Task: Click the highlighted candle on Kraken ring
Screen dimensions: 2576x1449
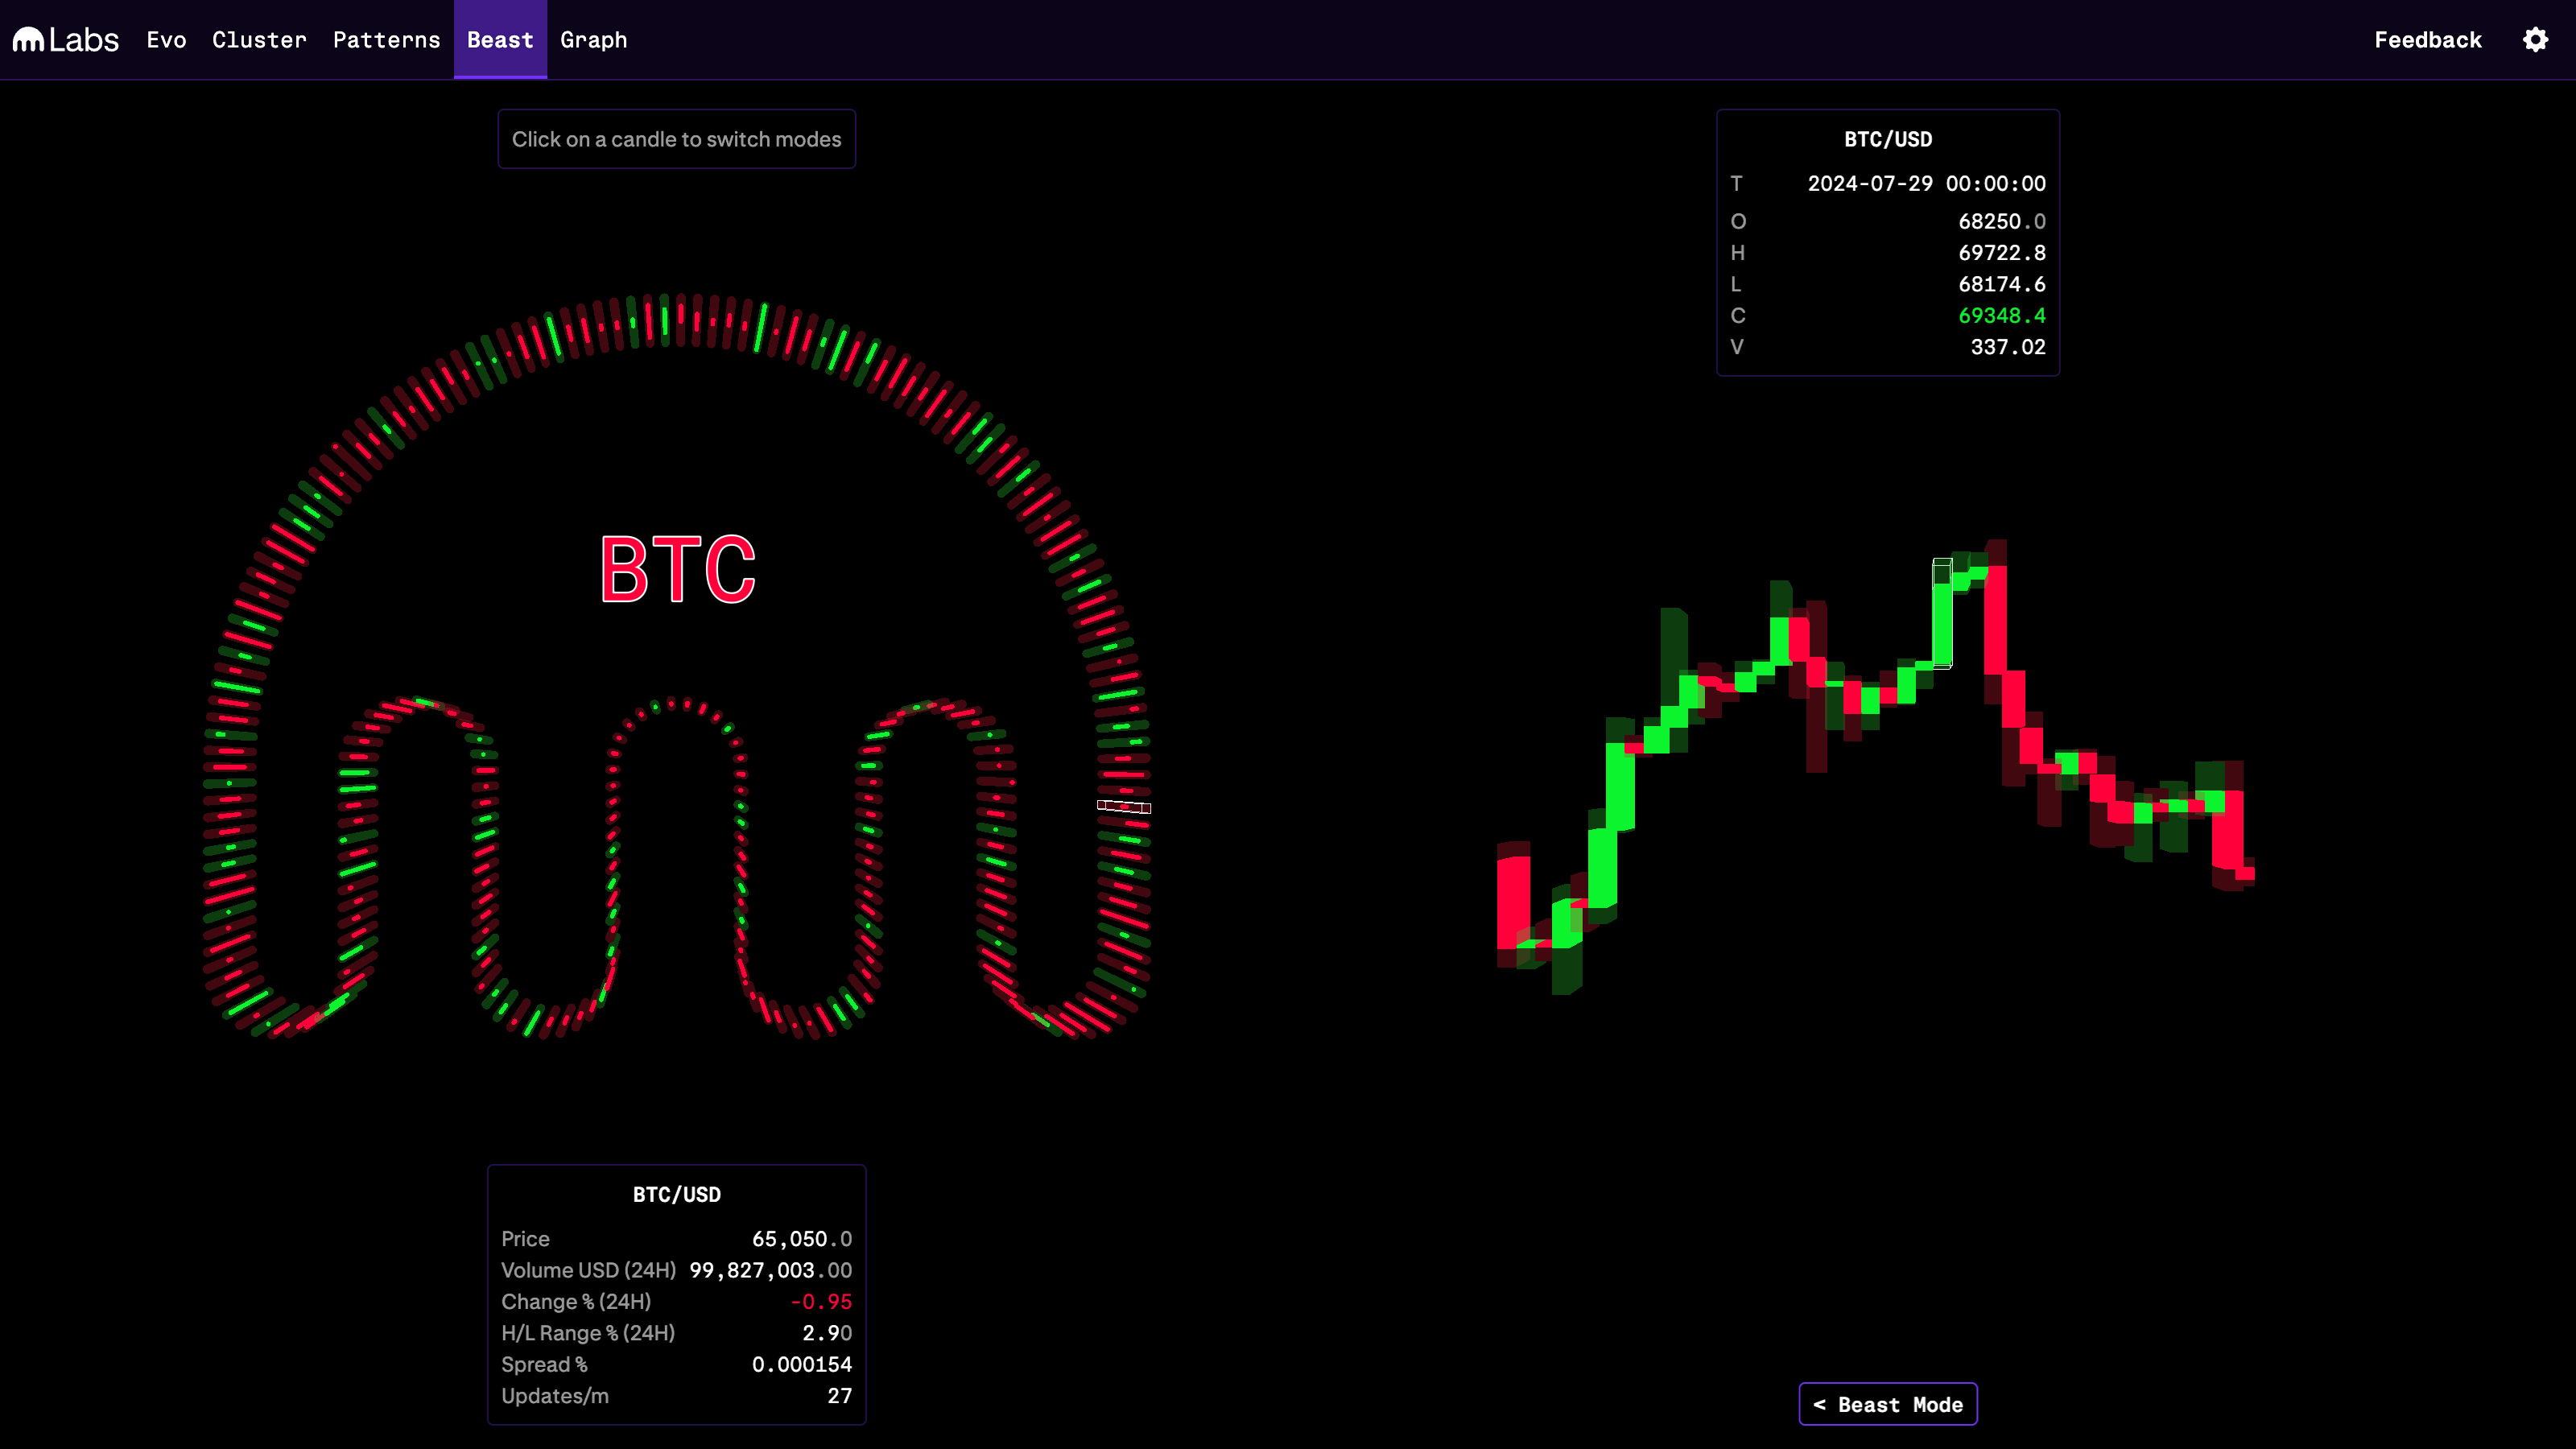Action: click(x=1123, y=806)
